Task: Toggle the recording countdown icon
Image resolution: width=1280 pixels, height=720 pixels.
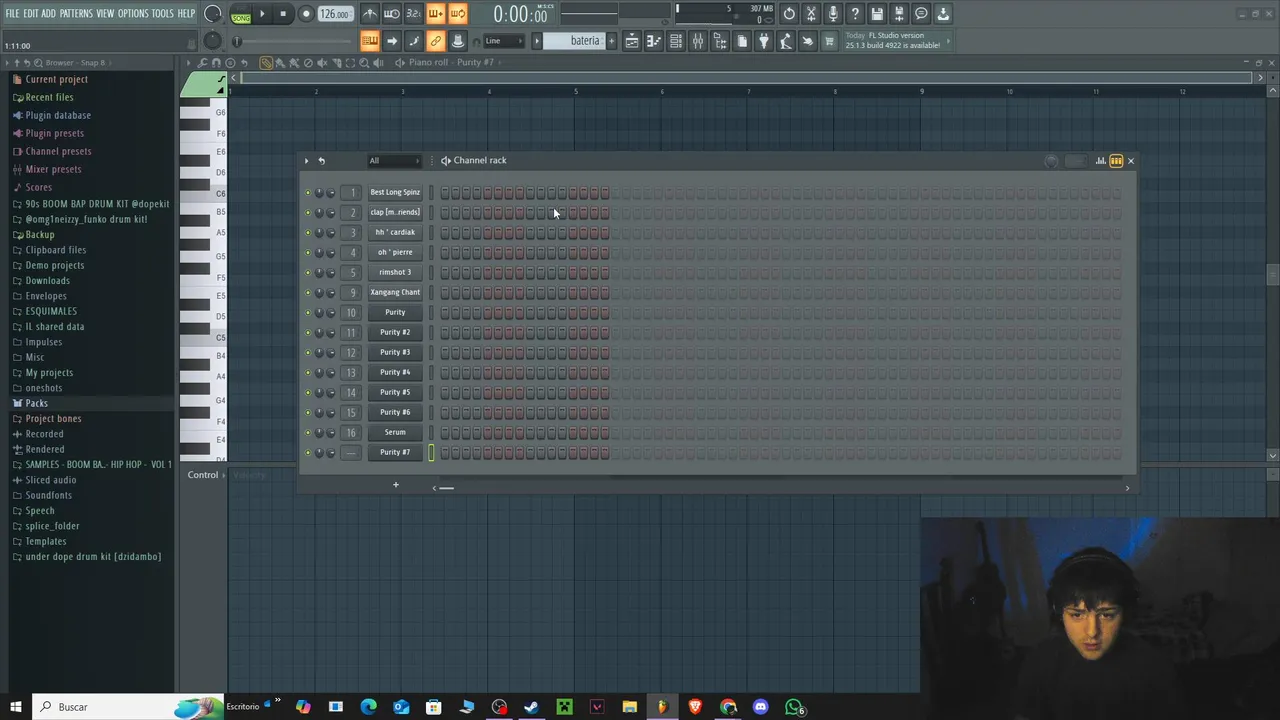Action: (x=413, y=14)
